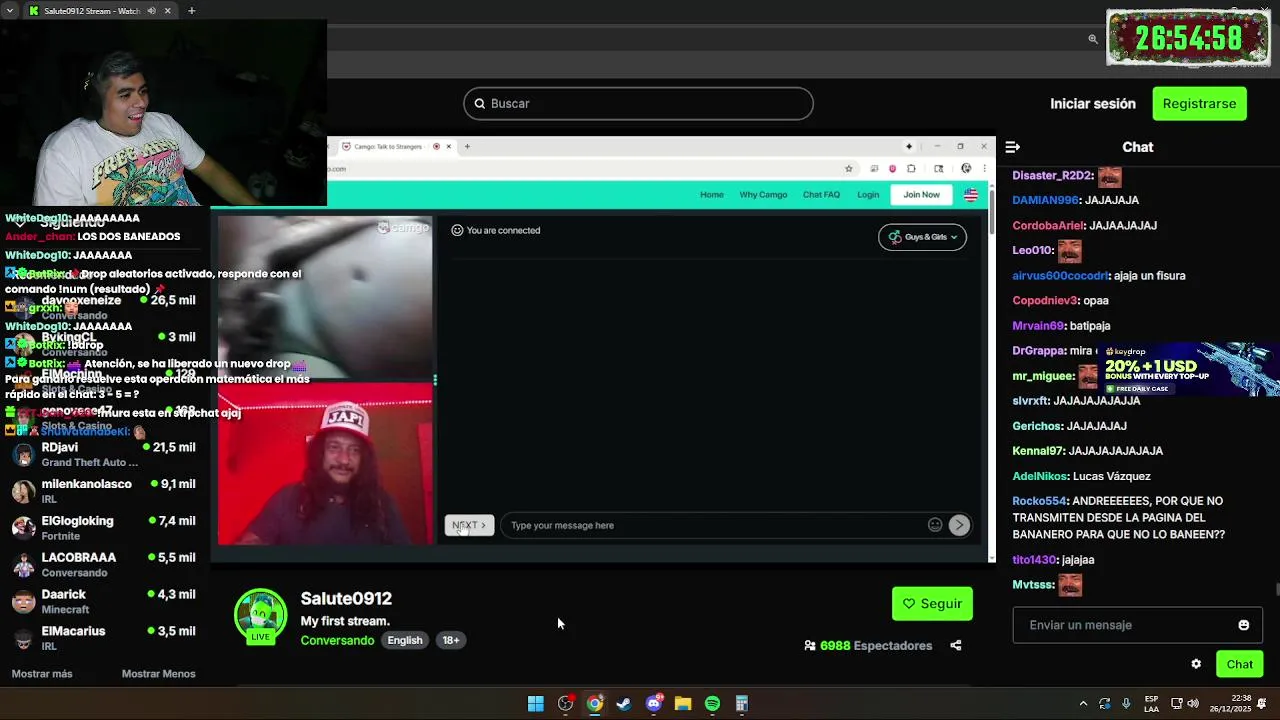Click the streamed Camgo page scrollbar
The image size is (1280, 720).
tap(991, 210)
